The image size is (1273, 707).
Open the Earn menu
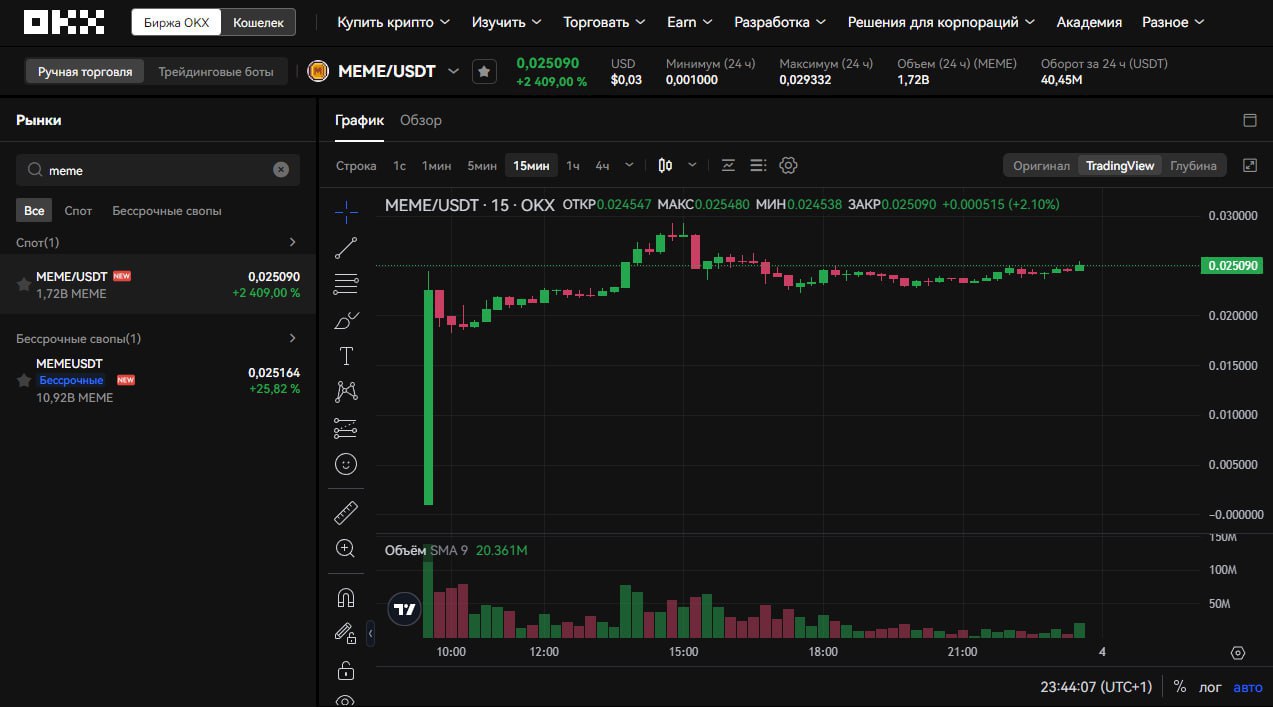click(690, 22)
